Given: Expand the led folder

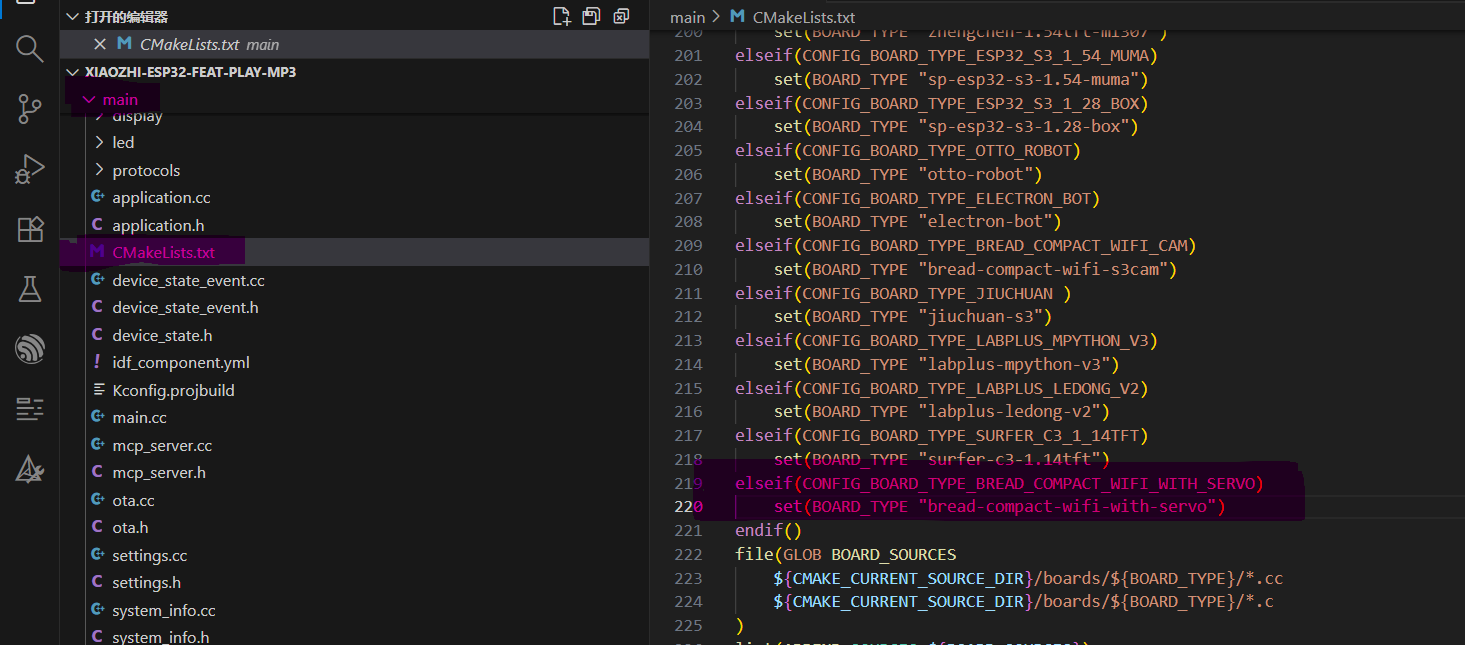Looking at the screenshot, I should tap(123, 143).
